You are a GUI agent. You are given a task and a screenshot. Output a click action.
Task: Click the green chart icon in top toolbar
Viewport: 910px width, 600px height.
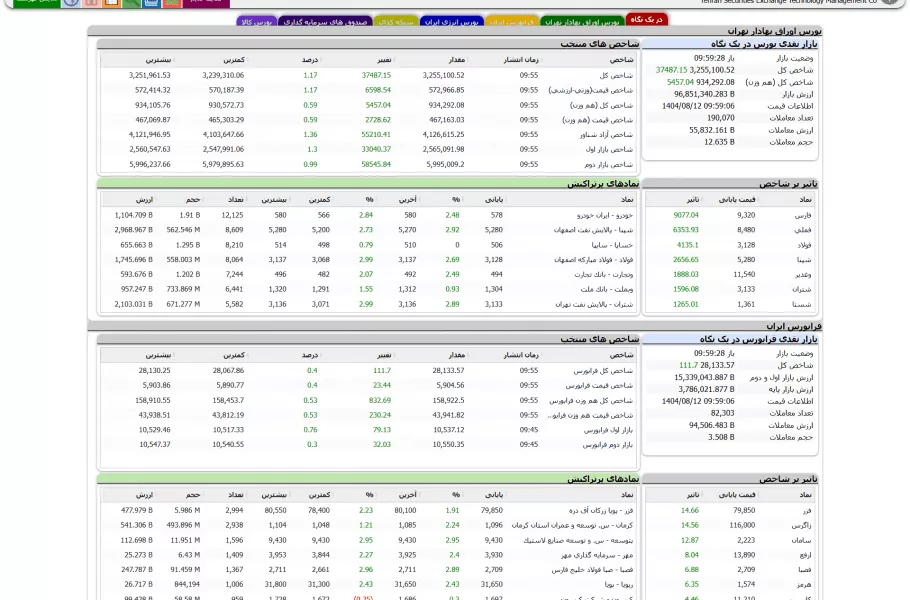point(131,3)
